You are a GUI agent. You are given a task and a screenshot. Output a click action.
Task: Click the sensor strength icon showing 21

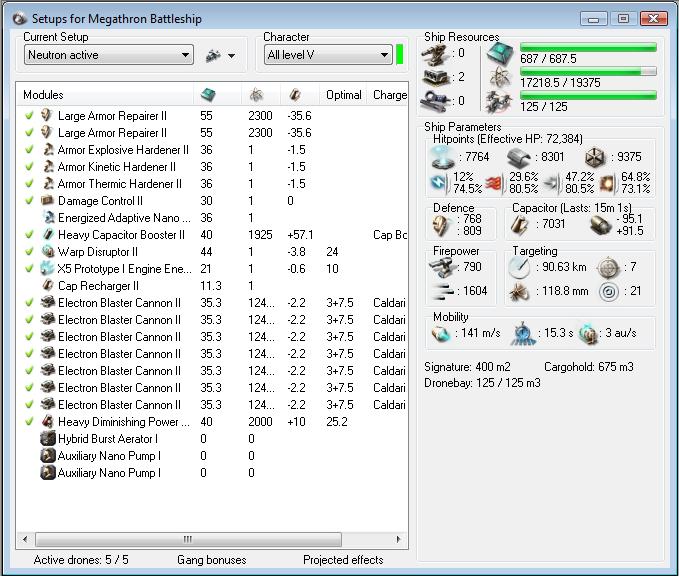[x=608, y=291]
